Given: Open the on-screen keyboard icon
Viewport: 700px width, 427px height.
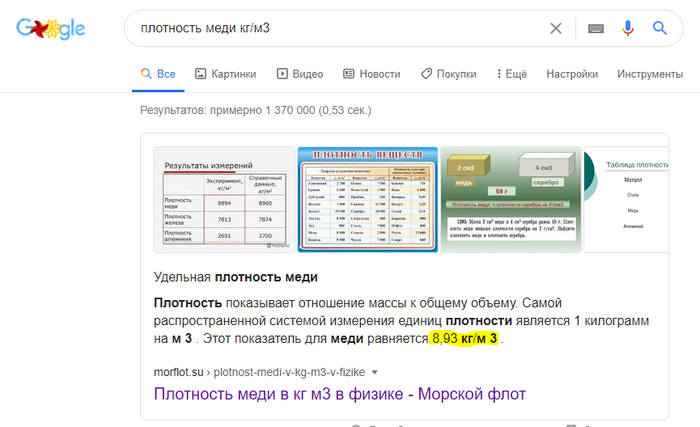Looking at the screenshot, I should [x=596, y=29].
